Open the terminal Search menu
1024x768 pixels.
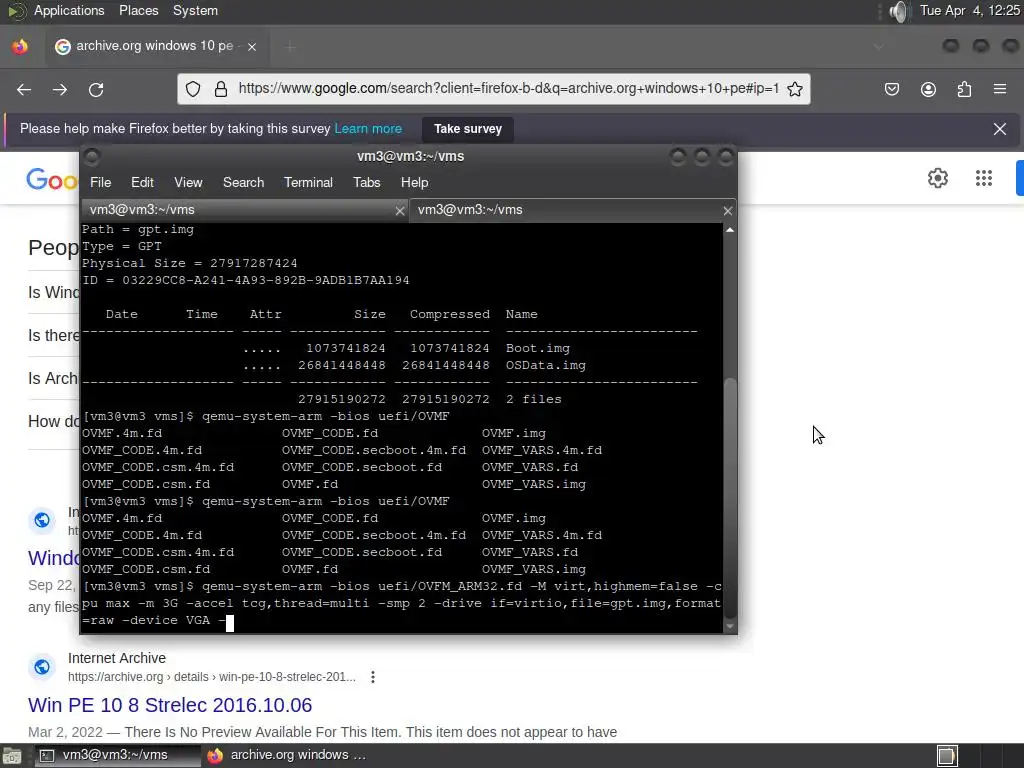click(244, 183)
